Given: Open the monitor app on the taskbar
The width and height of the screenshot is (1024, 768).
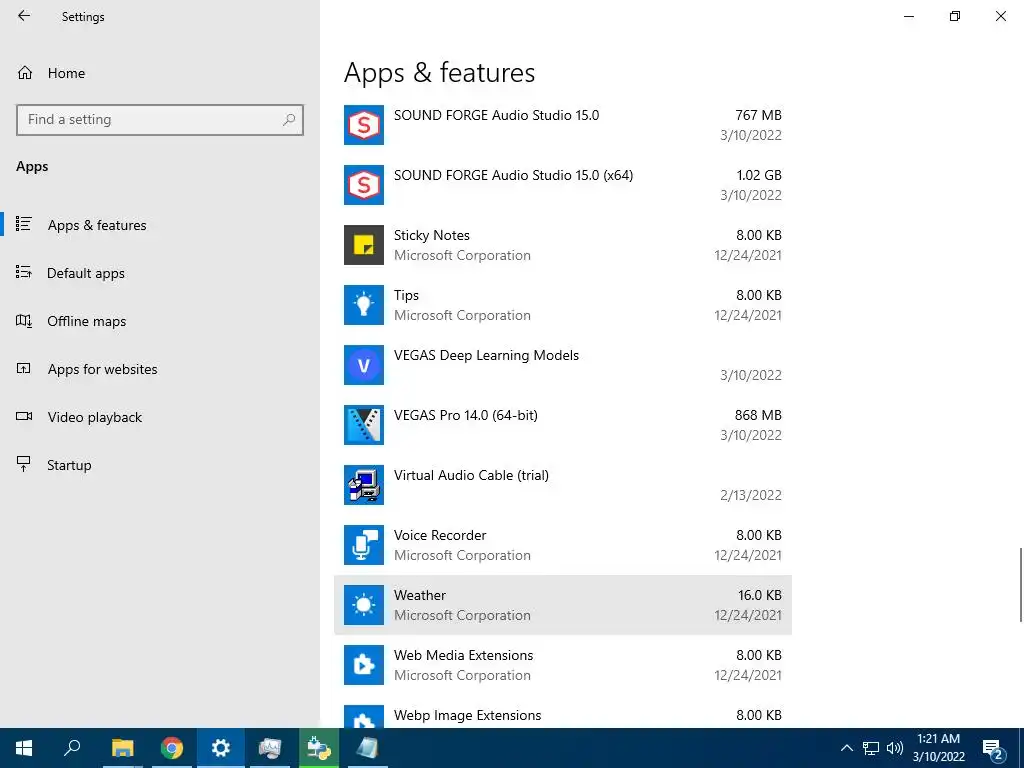Looking at the screenshot, I should coord(270,748).
